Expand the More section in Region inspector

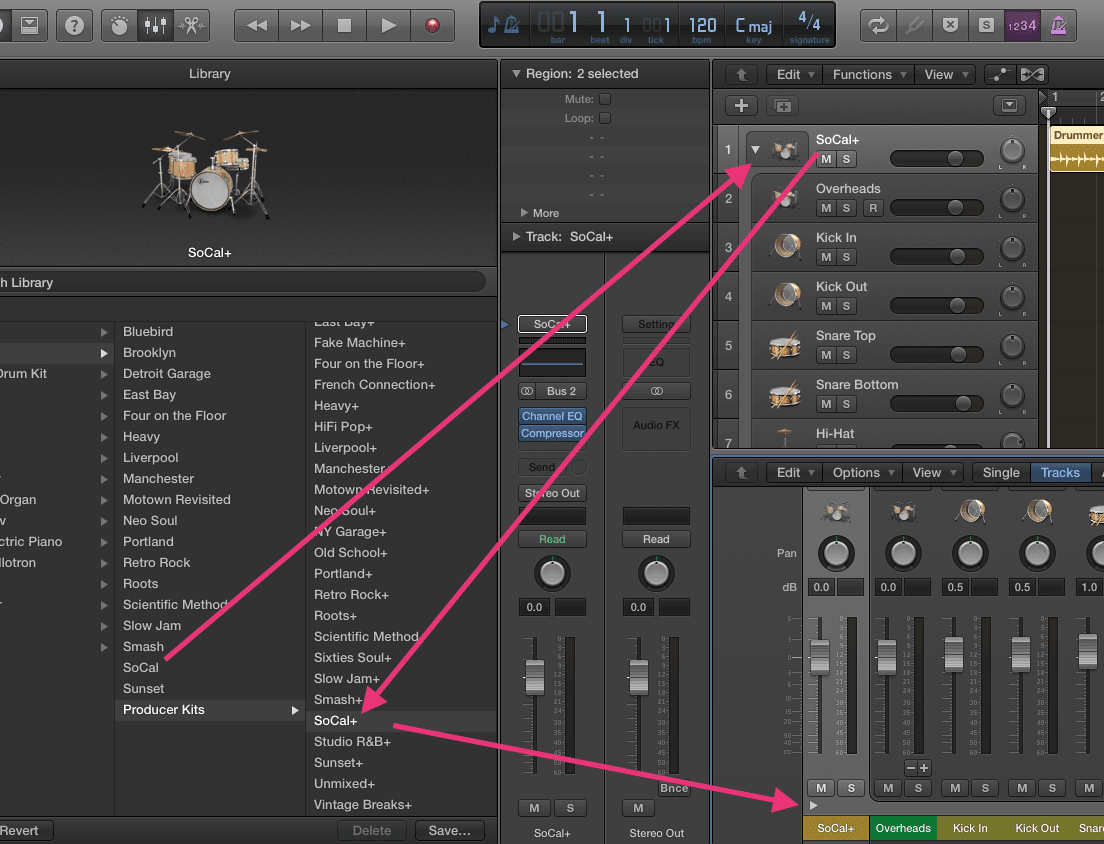tap(524, 213)
